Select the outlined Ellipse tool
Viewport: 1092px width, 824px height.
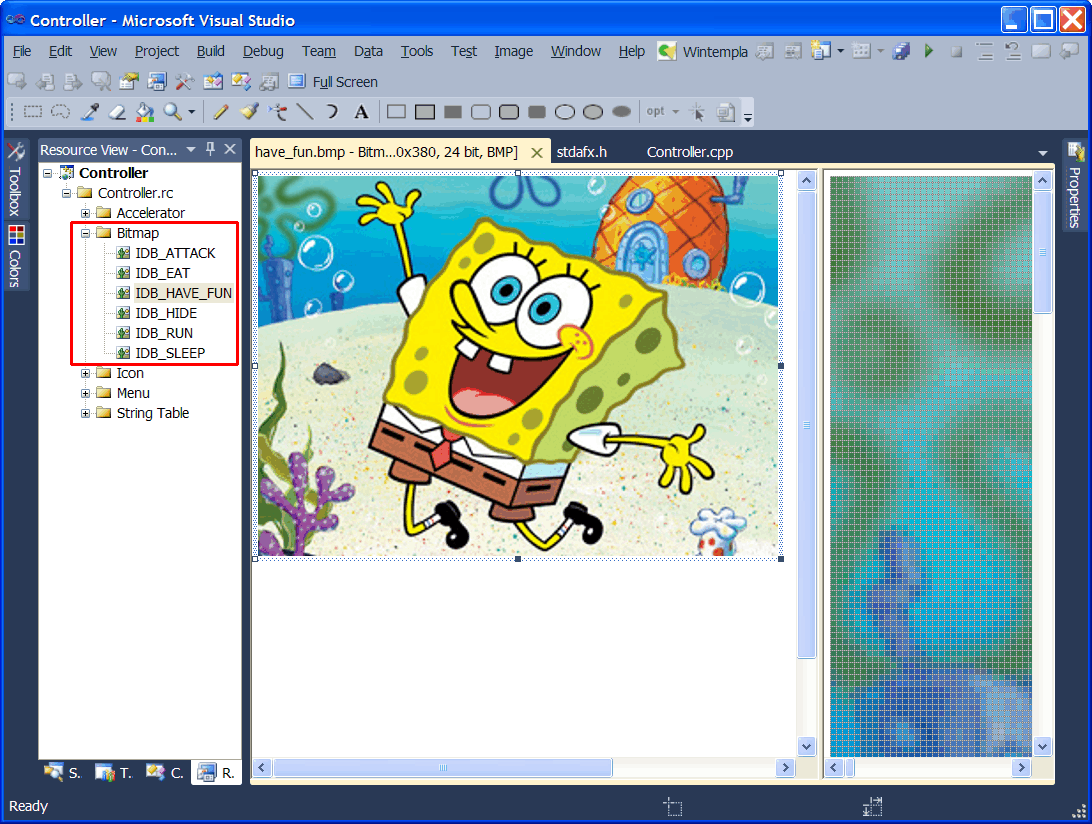565,111
